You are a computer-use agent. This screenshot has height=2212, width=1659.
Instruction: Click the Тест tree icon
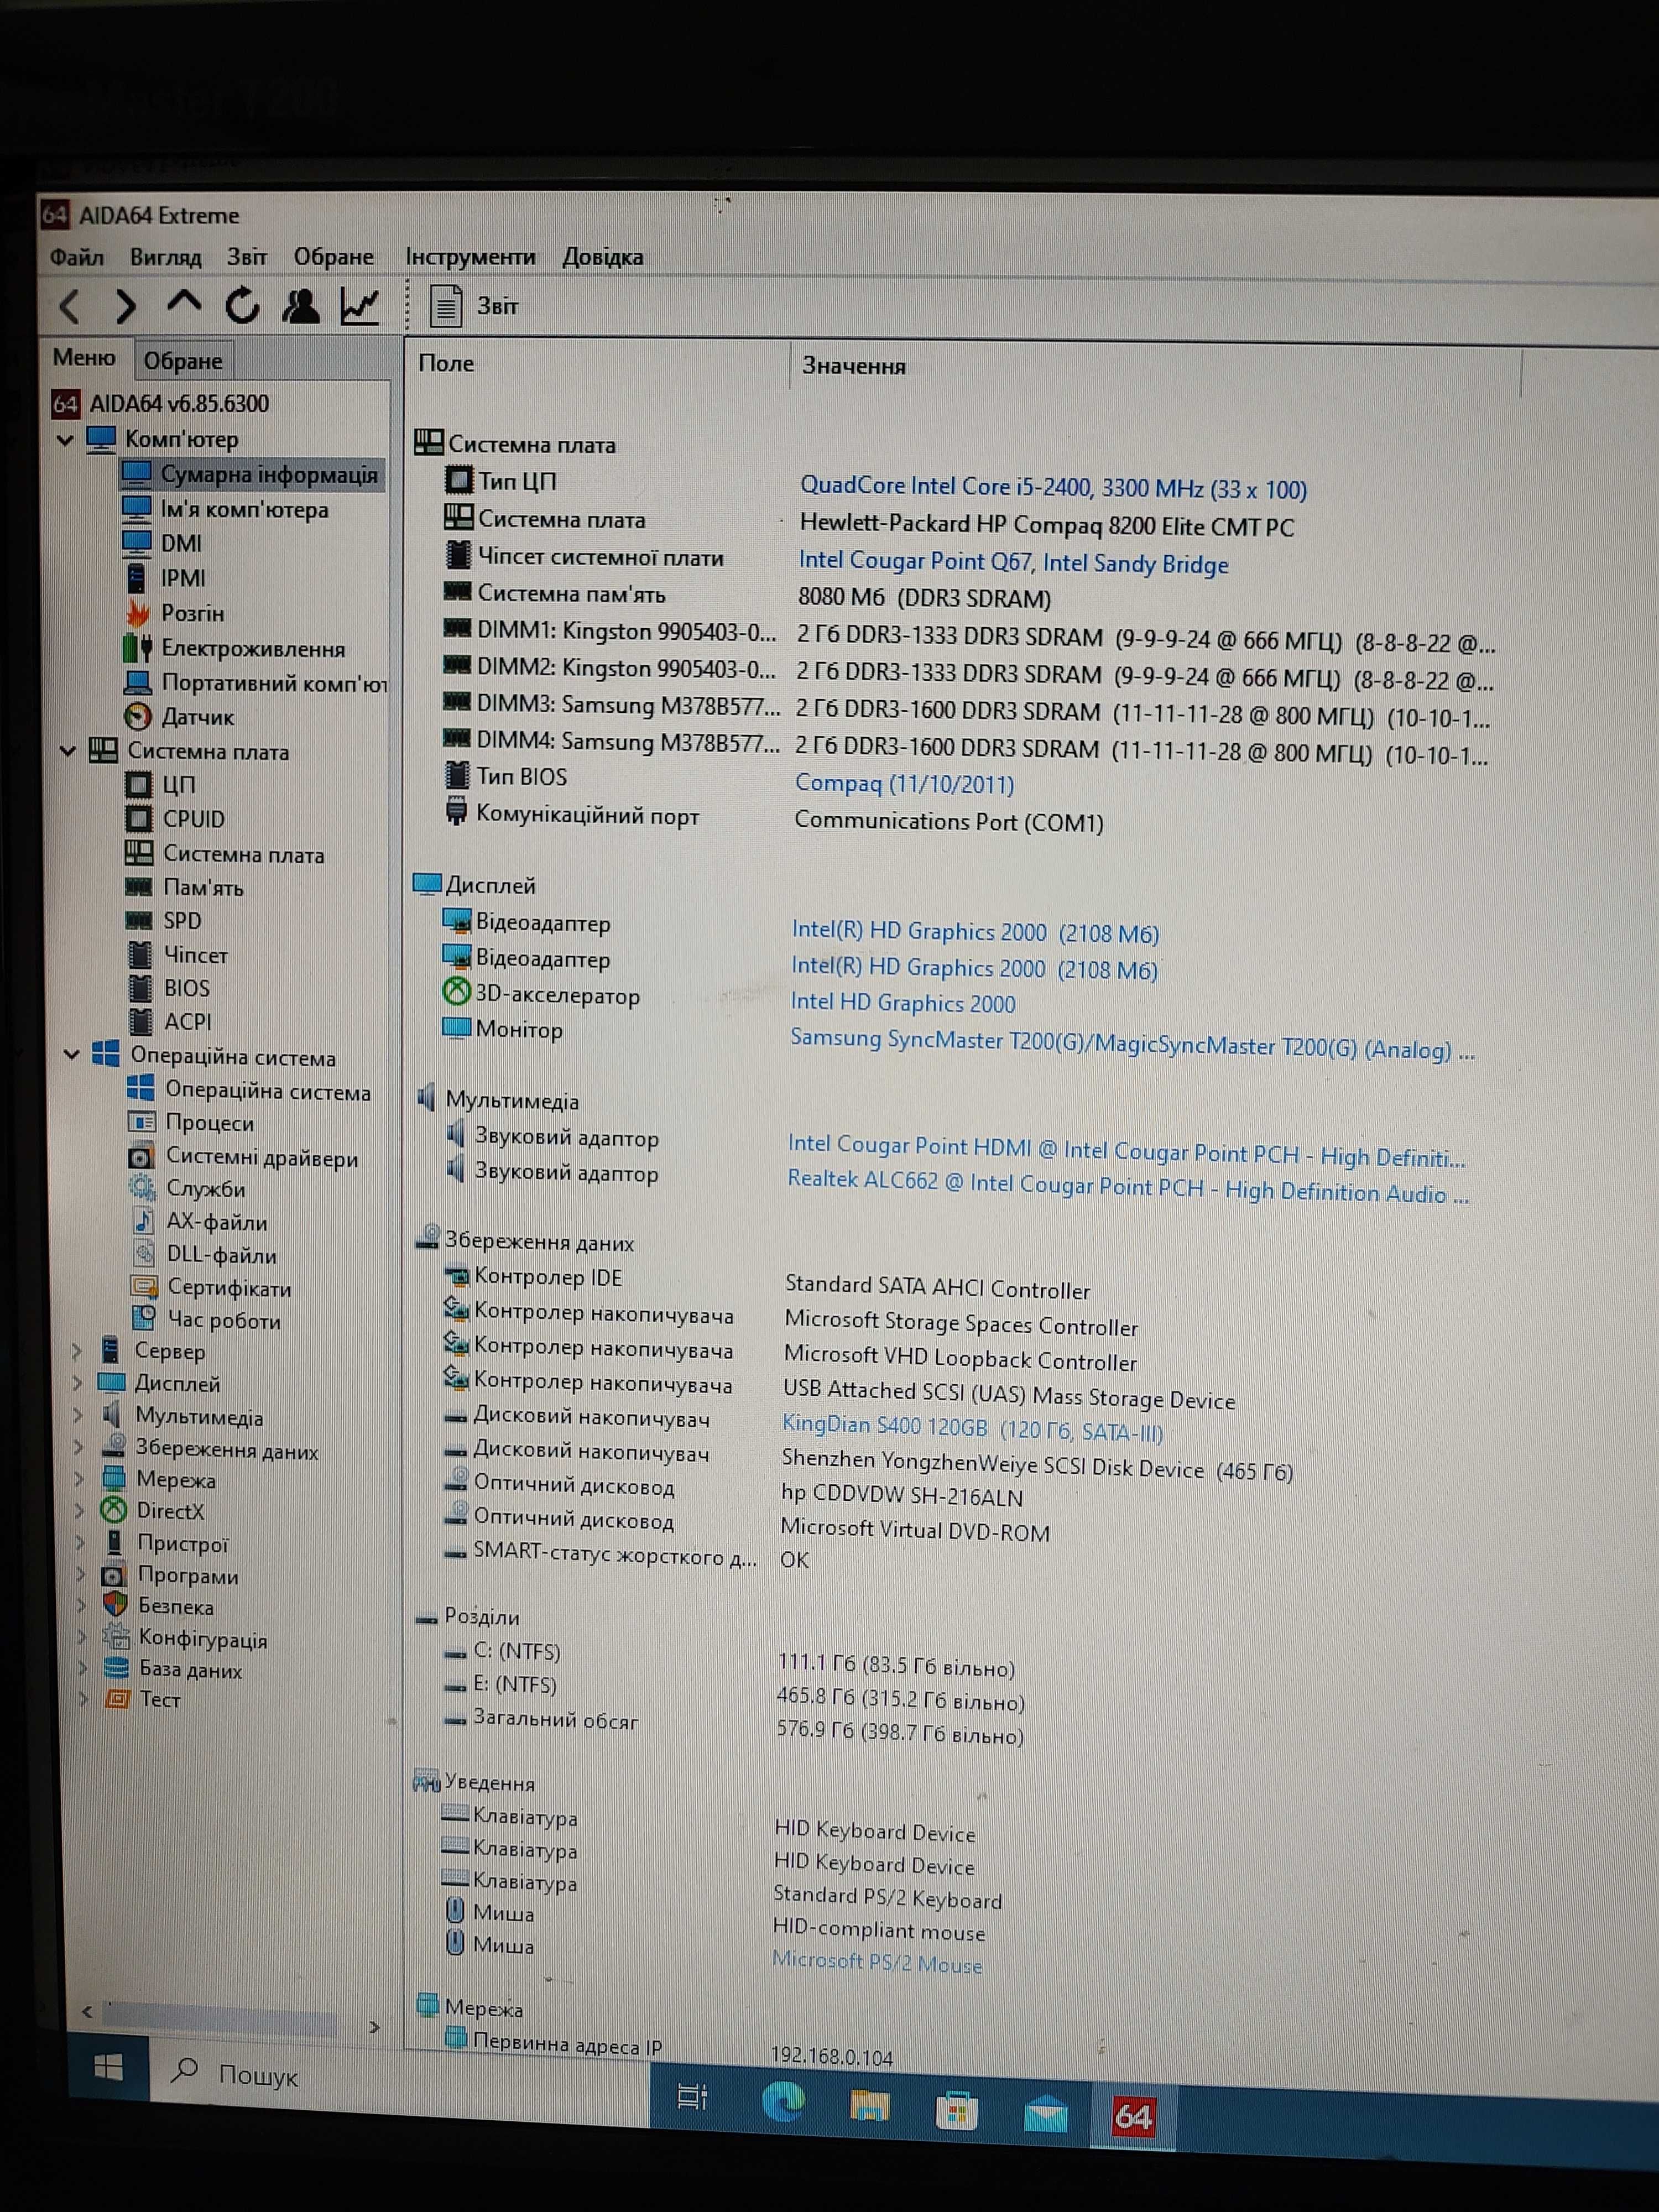coord(118,1699)
